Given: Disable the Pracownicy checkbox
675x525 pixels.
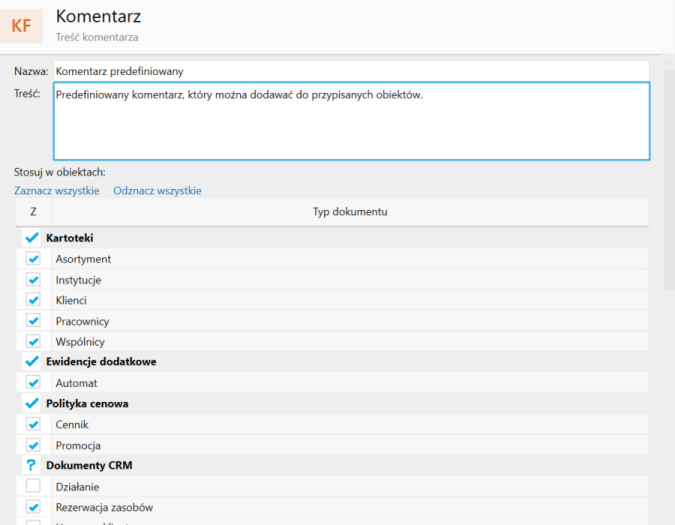Looking at the screenshot, I should pos(33,321).
